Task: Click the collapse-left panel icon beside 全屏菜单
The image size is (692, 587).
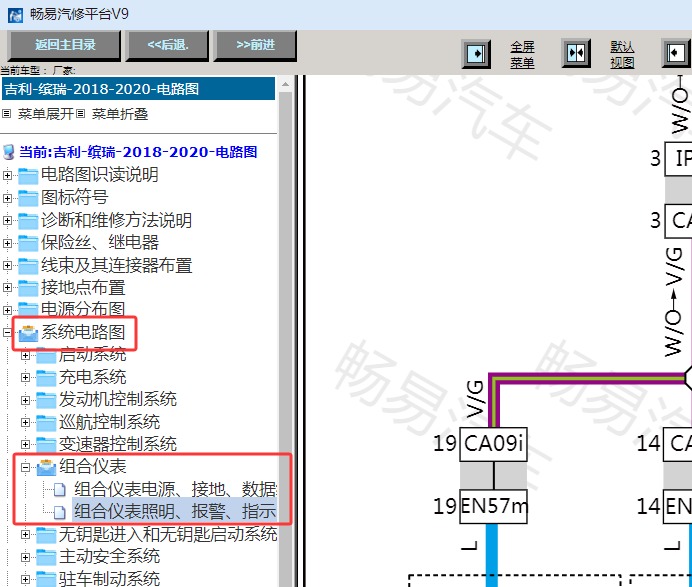Action: point(476,53)
